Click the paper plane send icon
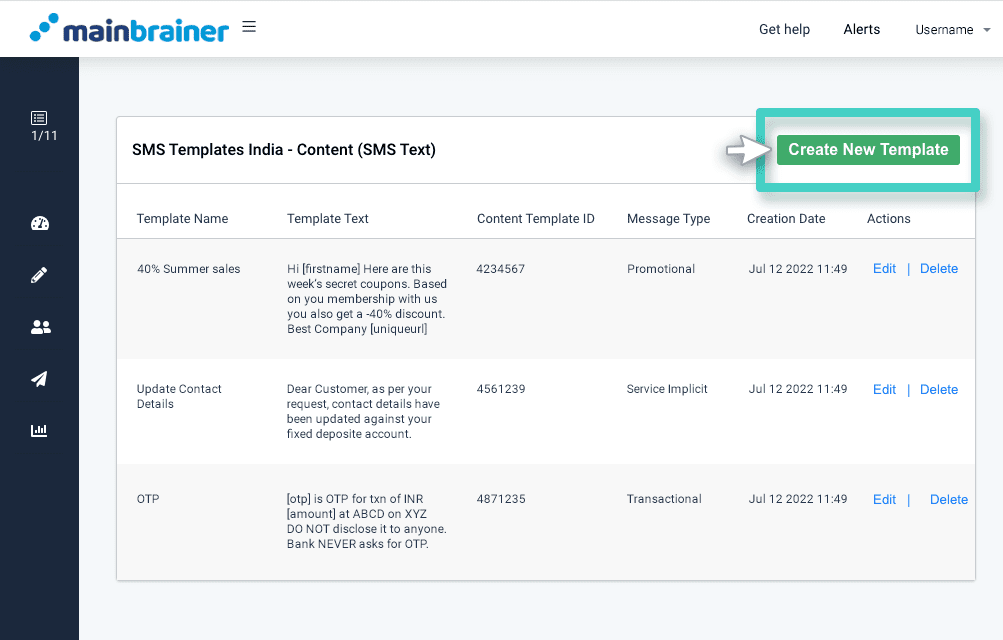Screen dimensions: 1003x640 pos(40,379)
